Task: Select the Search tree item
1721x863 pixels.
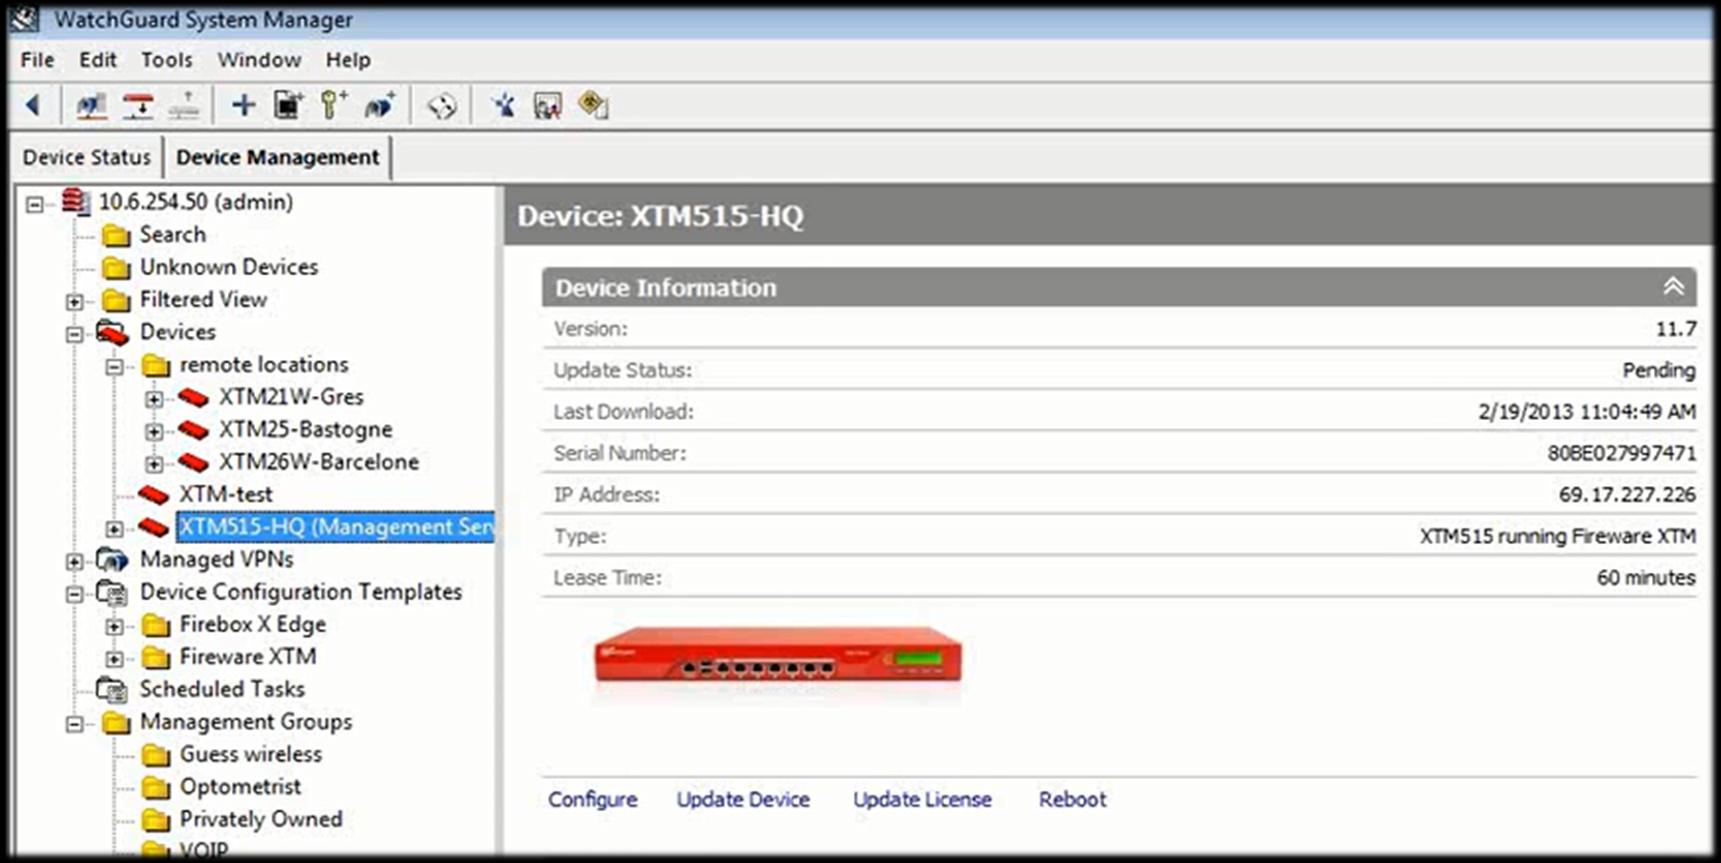Action: [x=173, y=234]
